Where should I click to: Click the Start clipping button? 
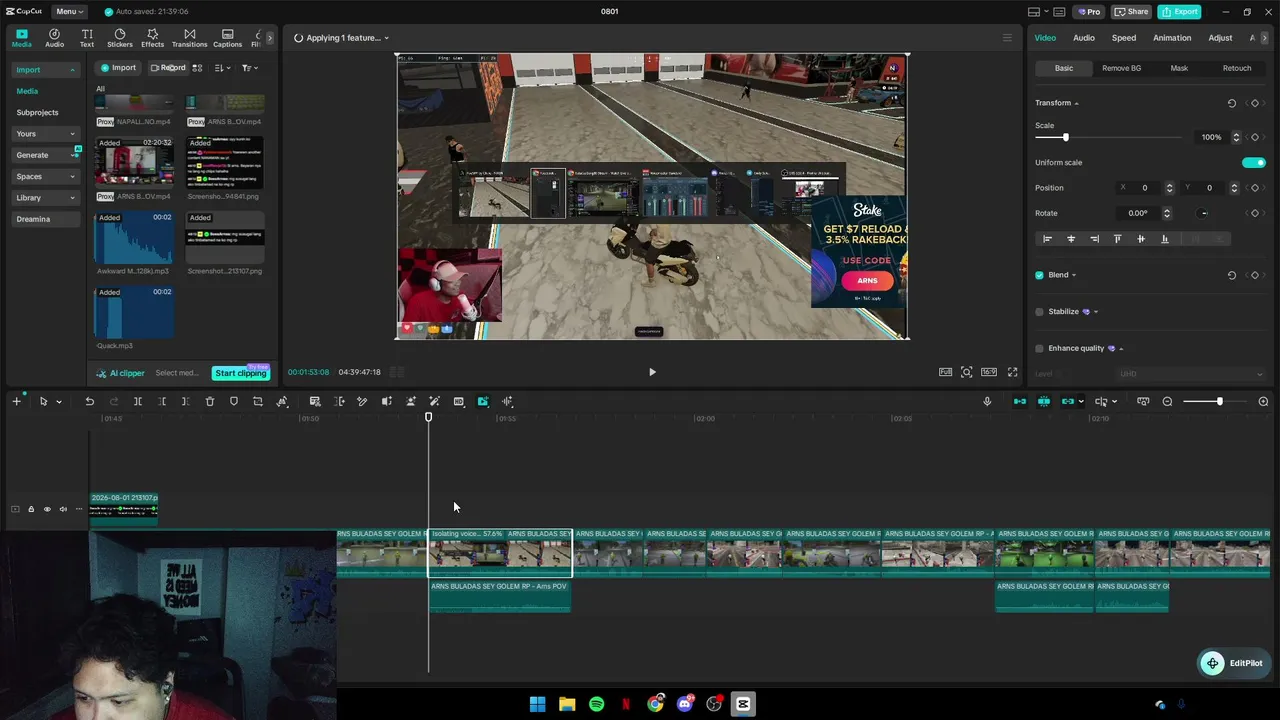point(241,373)
